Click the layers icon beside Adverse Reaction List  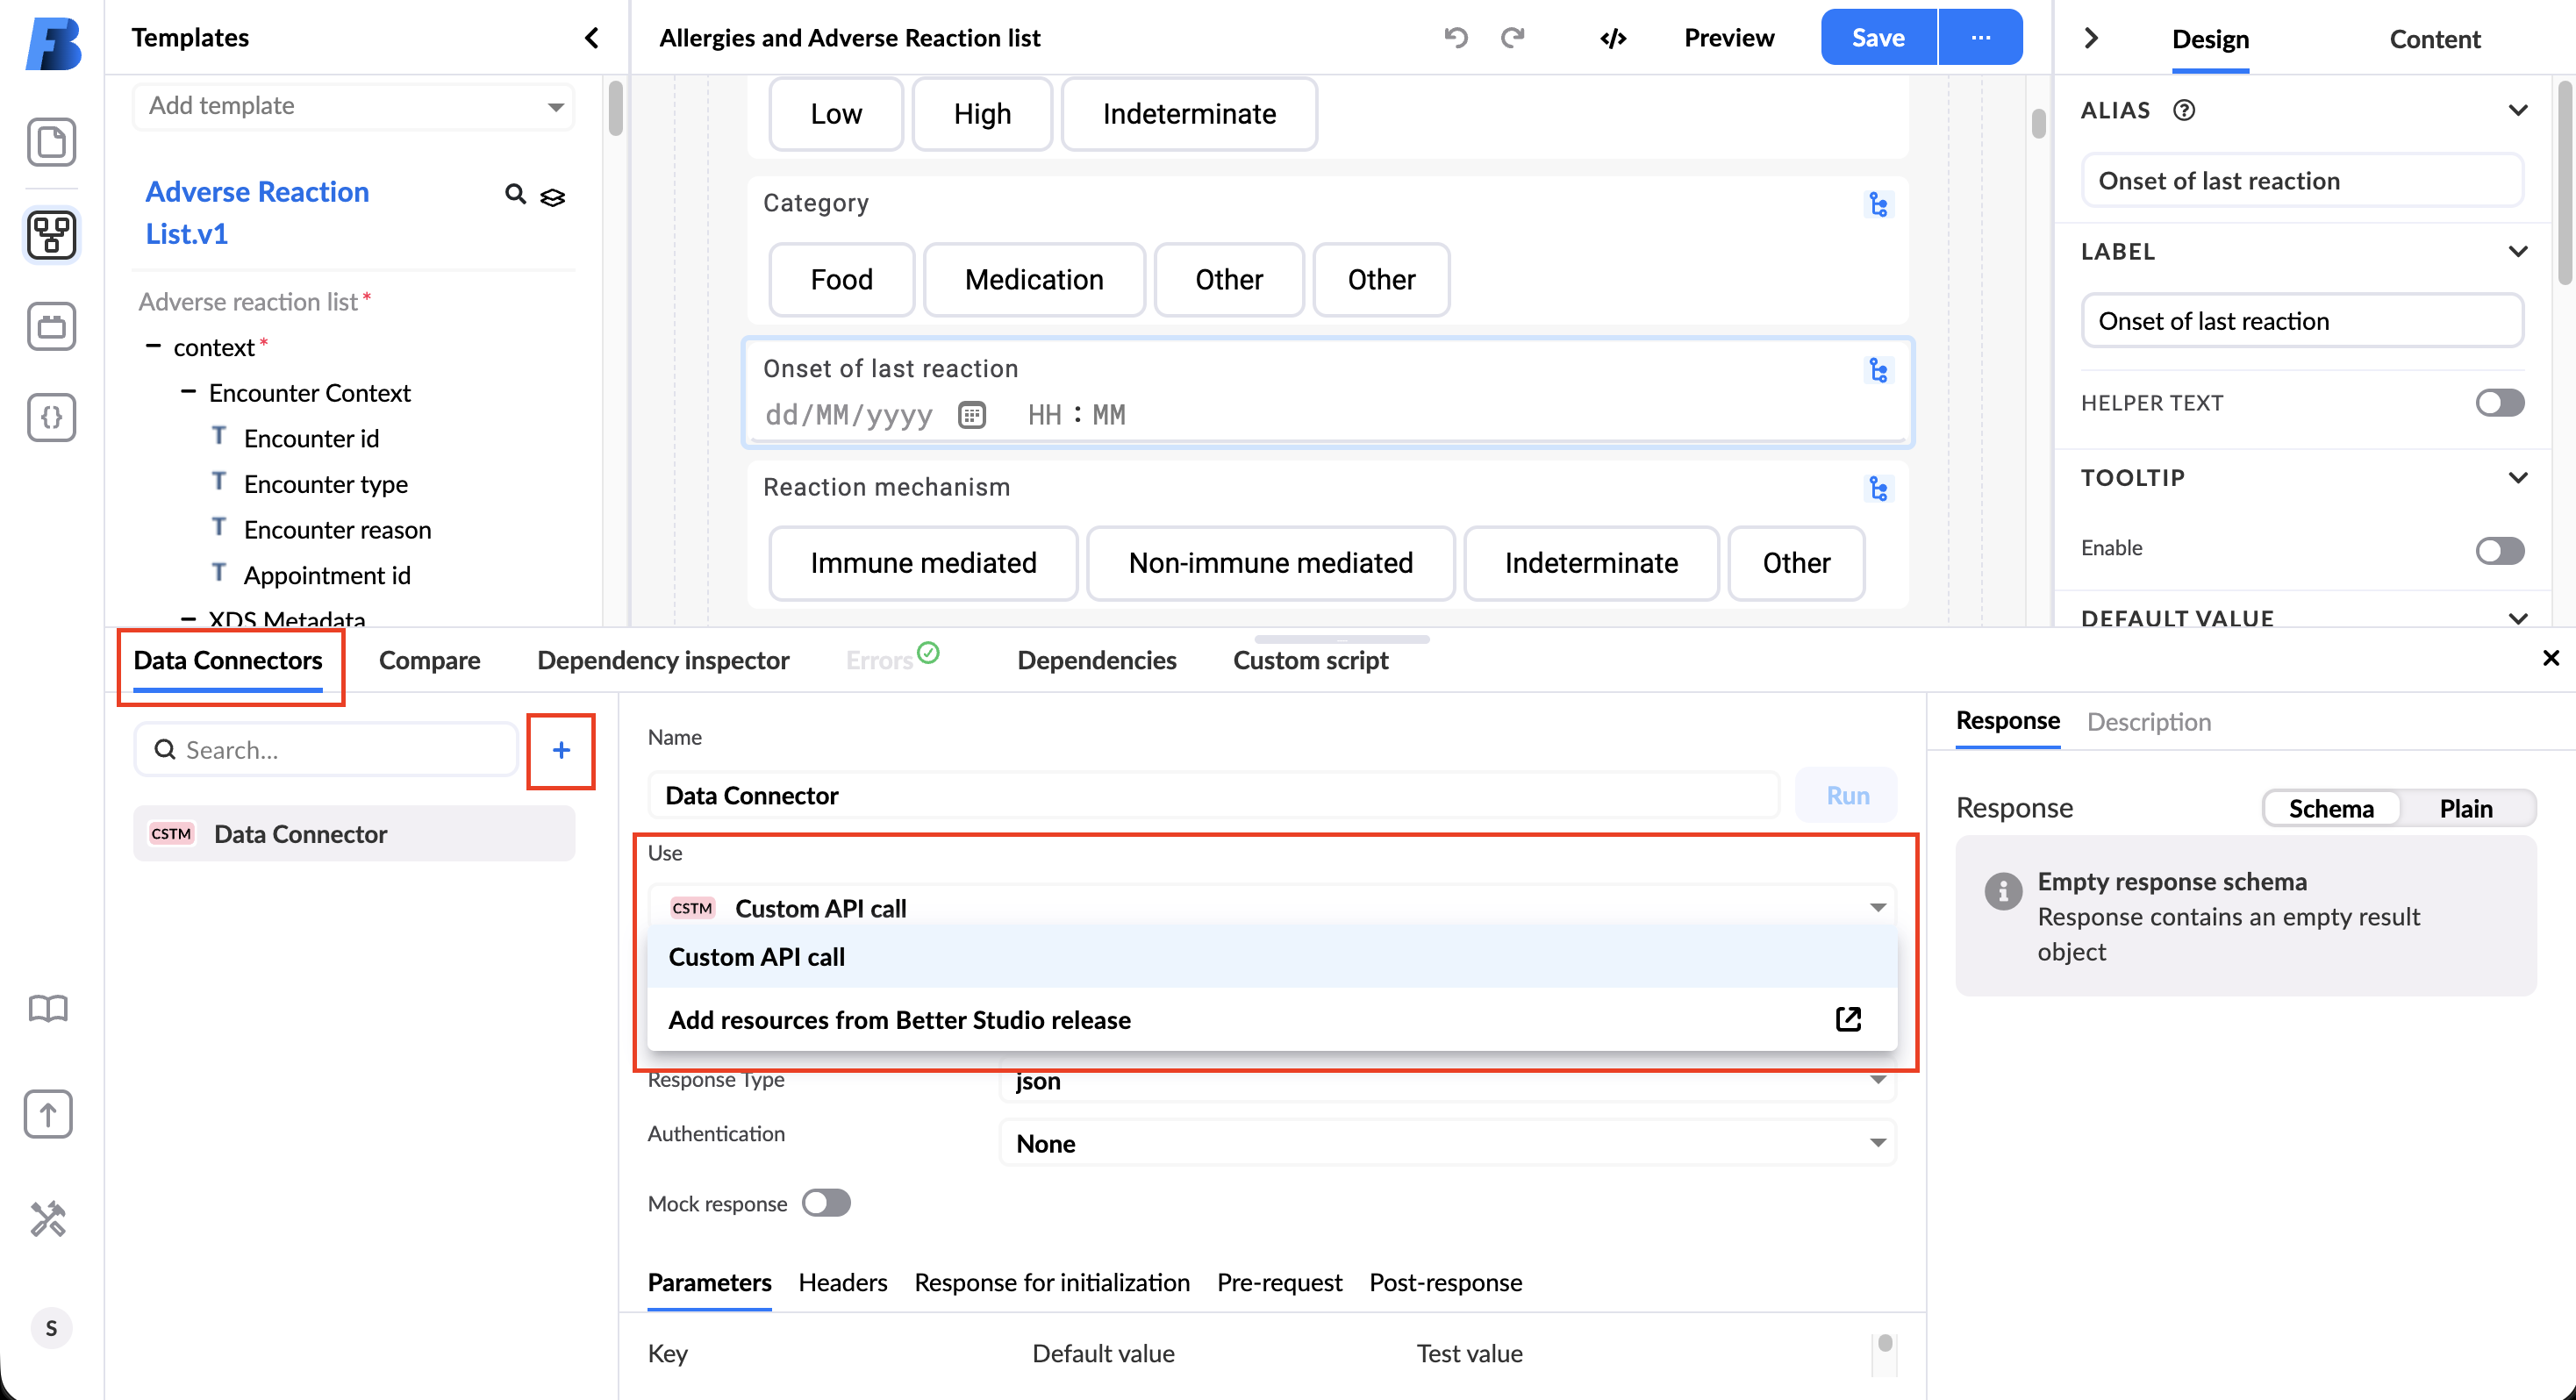click(x=553, y=197)
